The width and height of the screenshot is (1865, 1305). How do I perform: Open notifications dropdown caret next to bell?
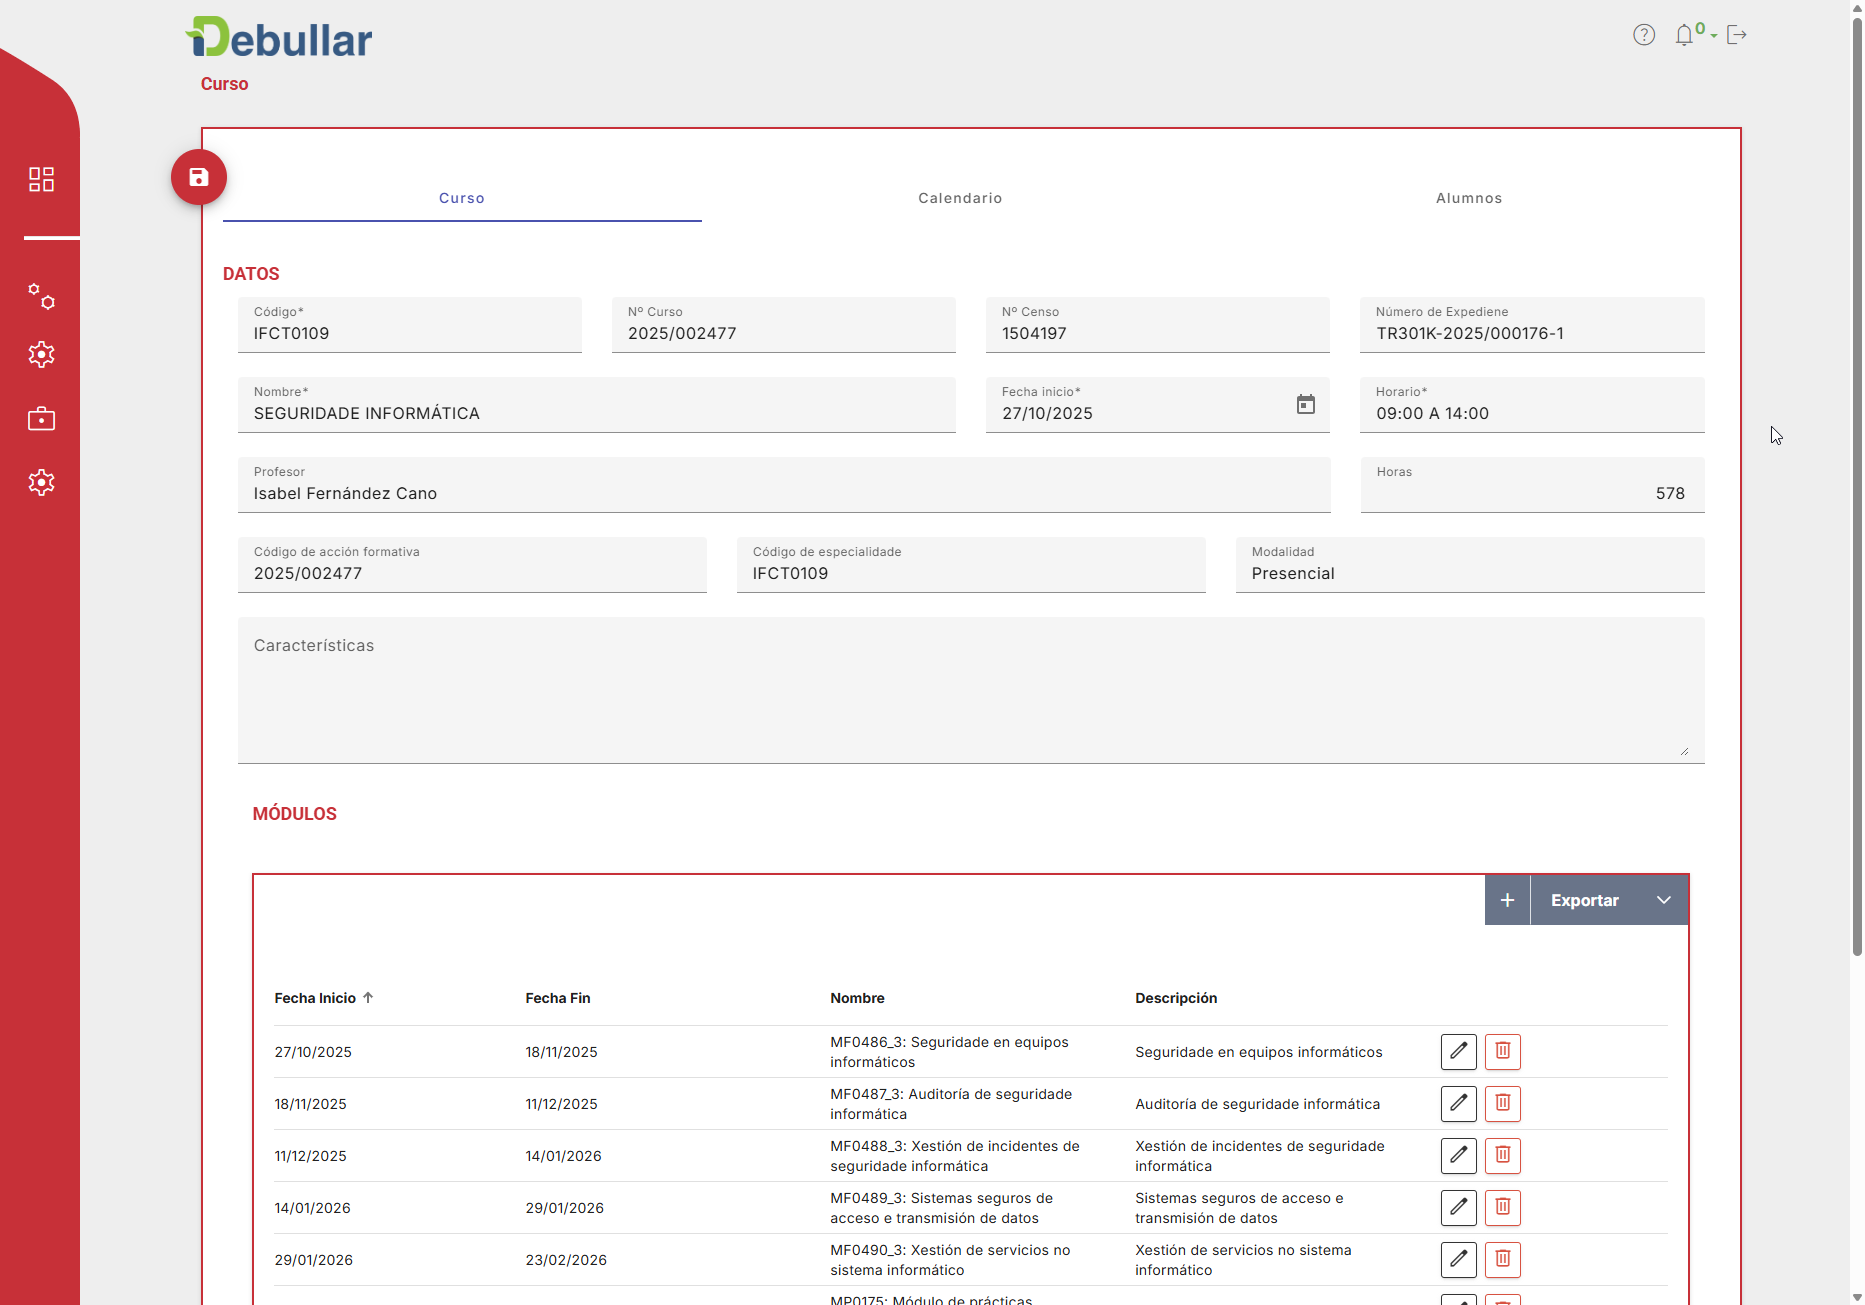pos(1714,36)
